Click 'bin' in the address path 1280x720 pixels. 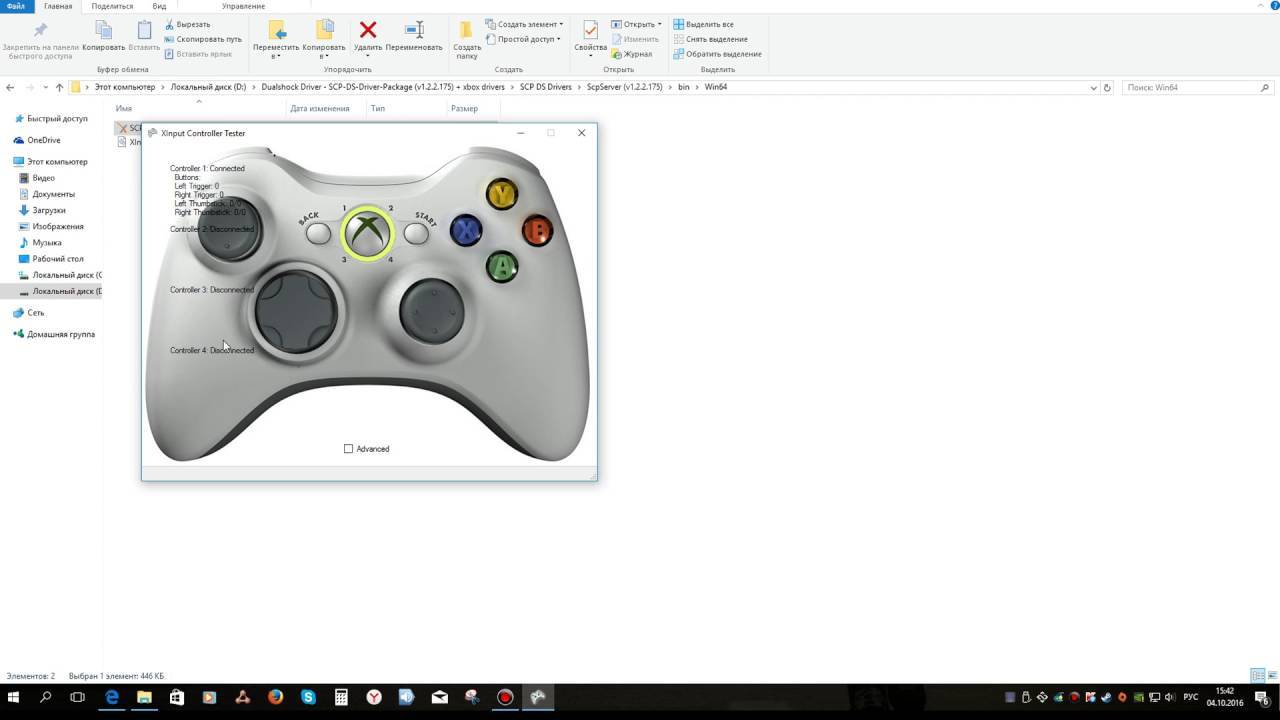[x=684, y=88]
